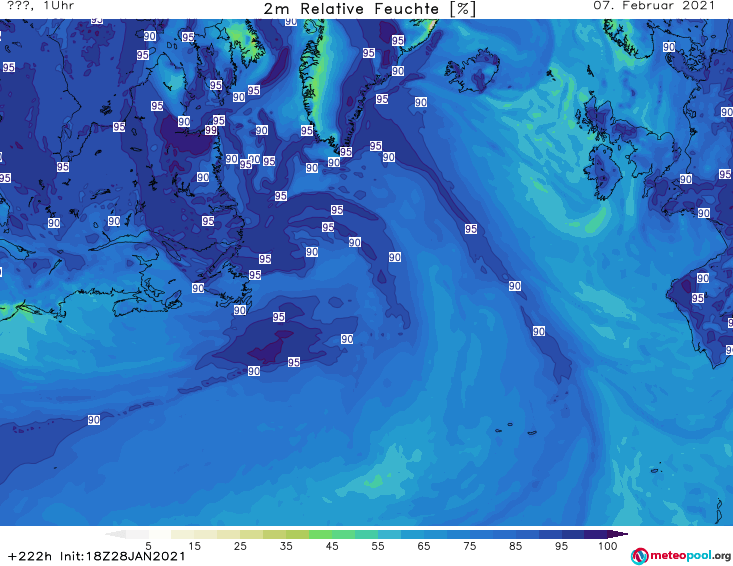
Task: Click colorbar tick label '100'
Action: pos(608,546)
